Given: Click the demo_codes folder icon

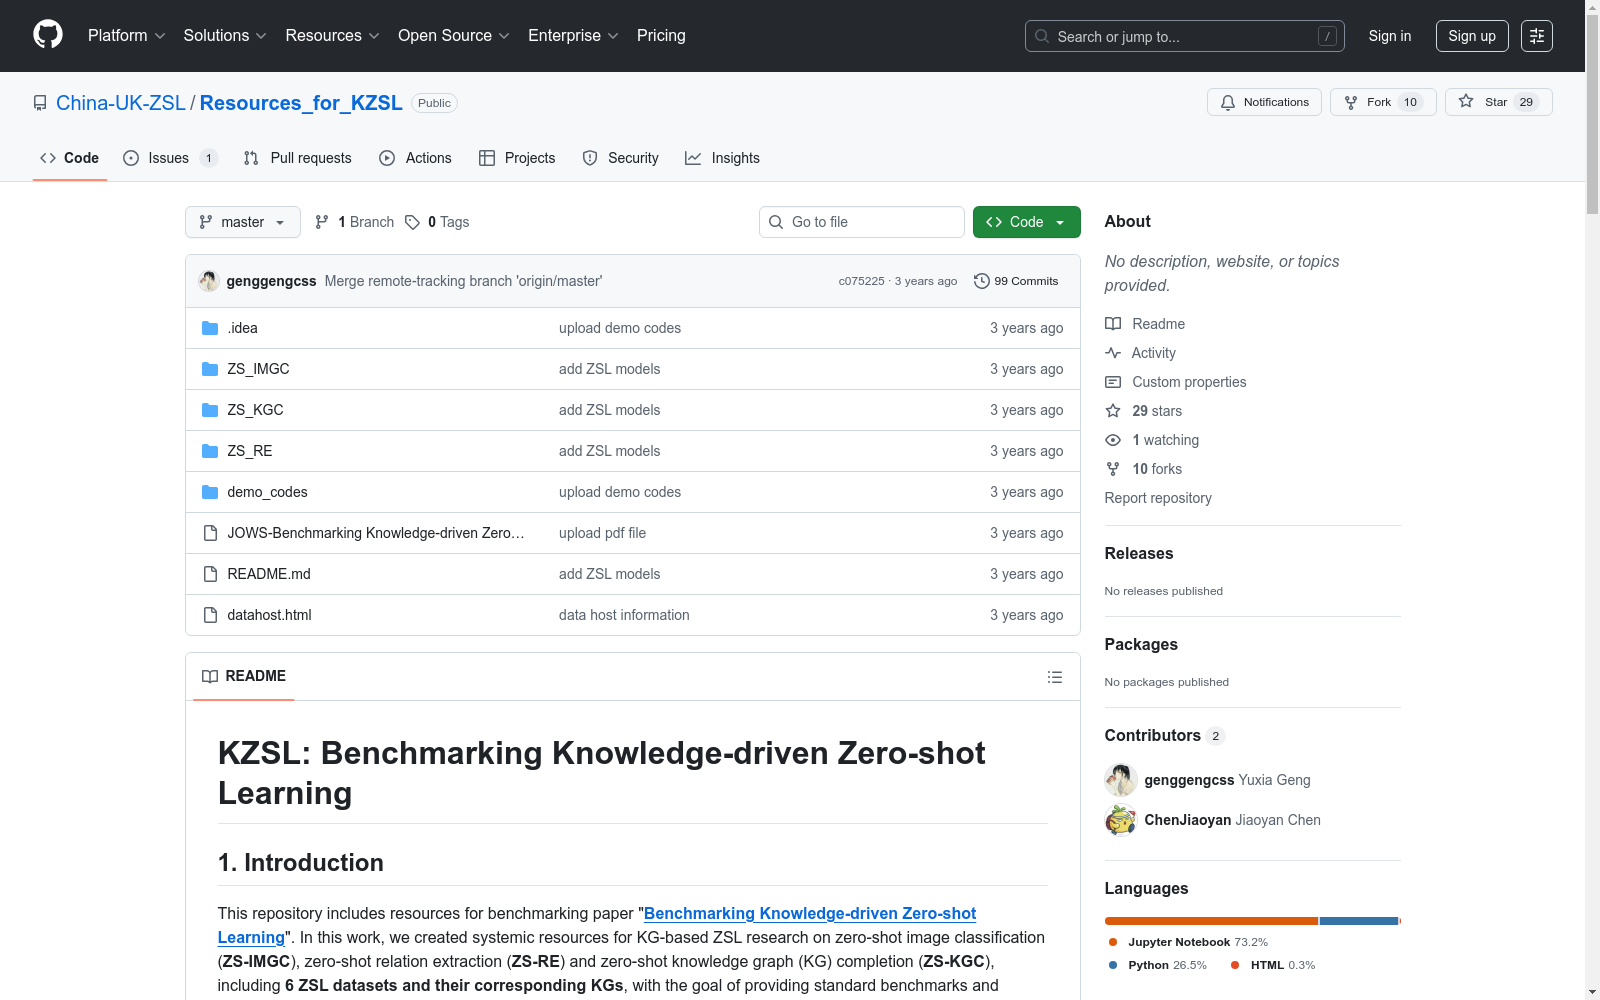Looking at the screenshot, I should (210, 492).
